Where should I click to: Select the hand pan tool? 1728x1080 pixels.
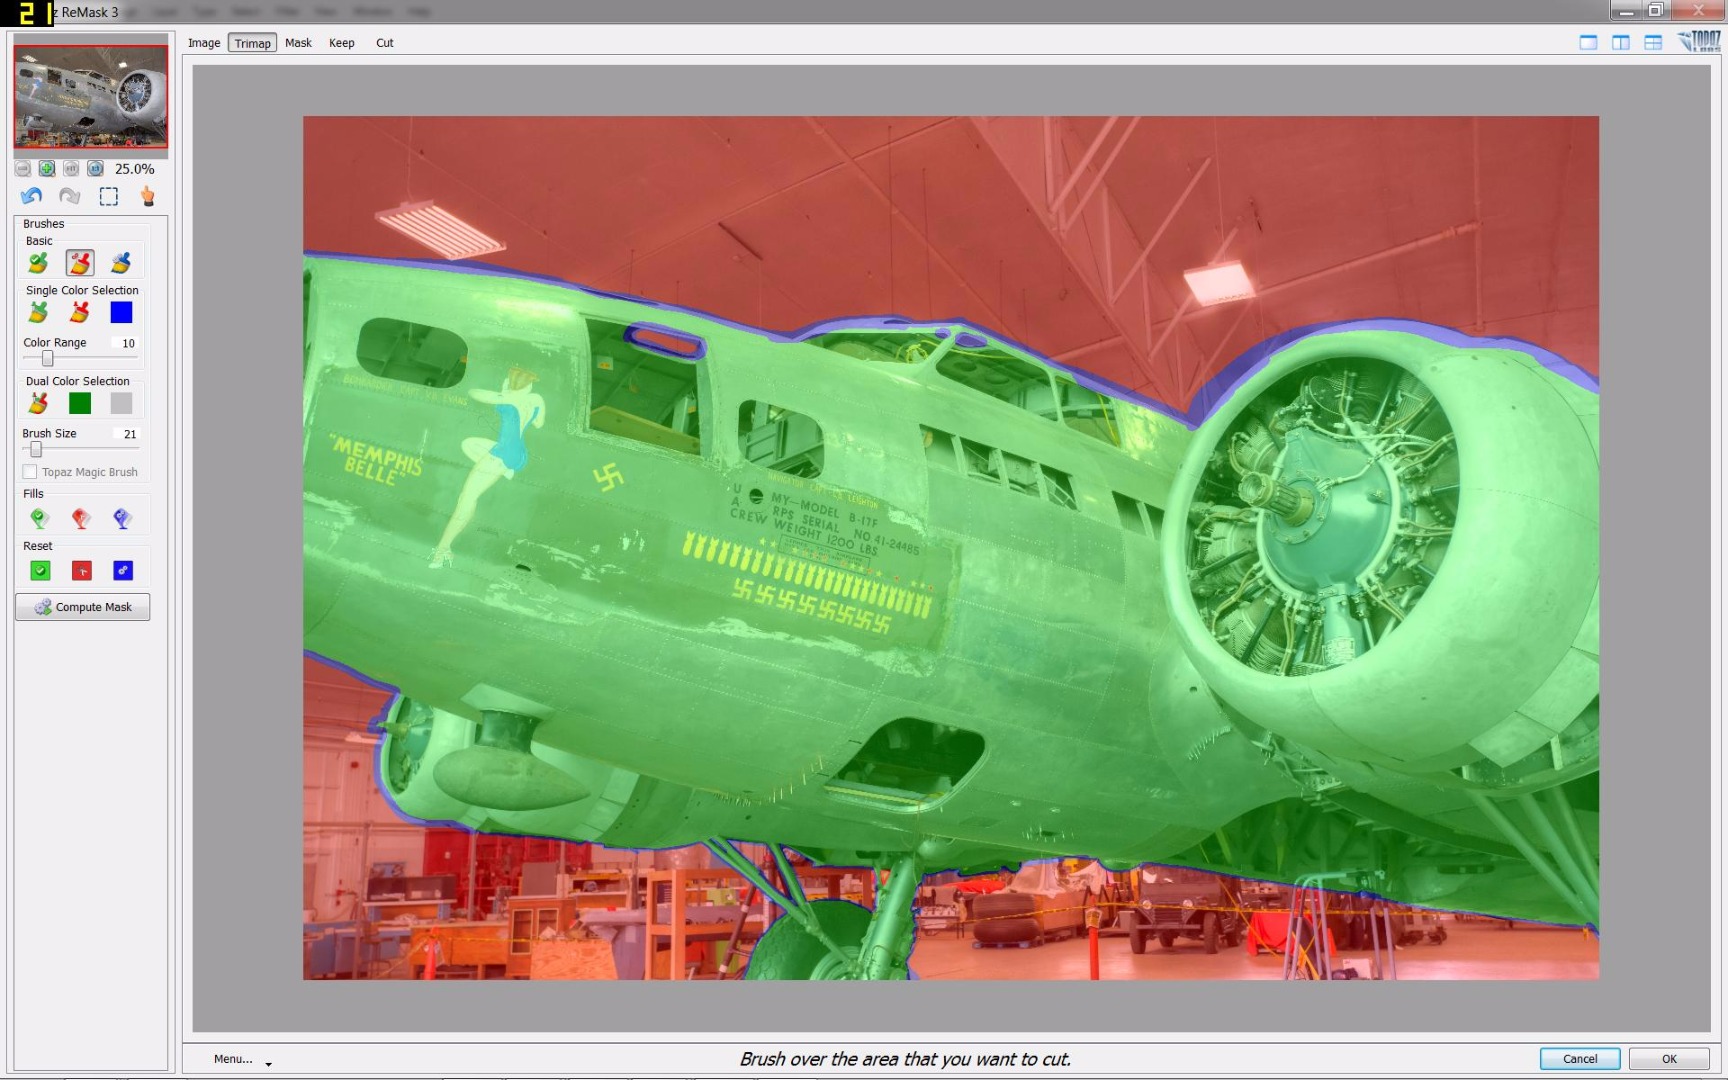tap(148, 196)
